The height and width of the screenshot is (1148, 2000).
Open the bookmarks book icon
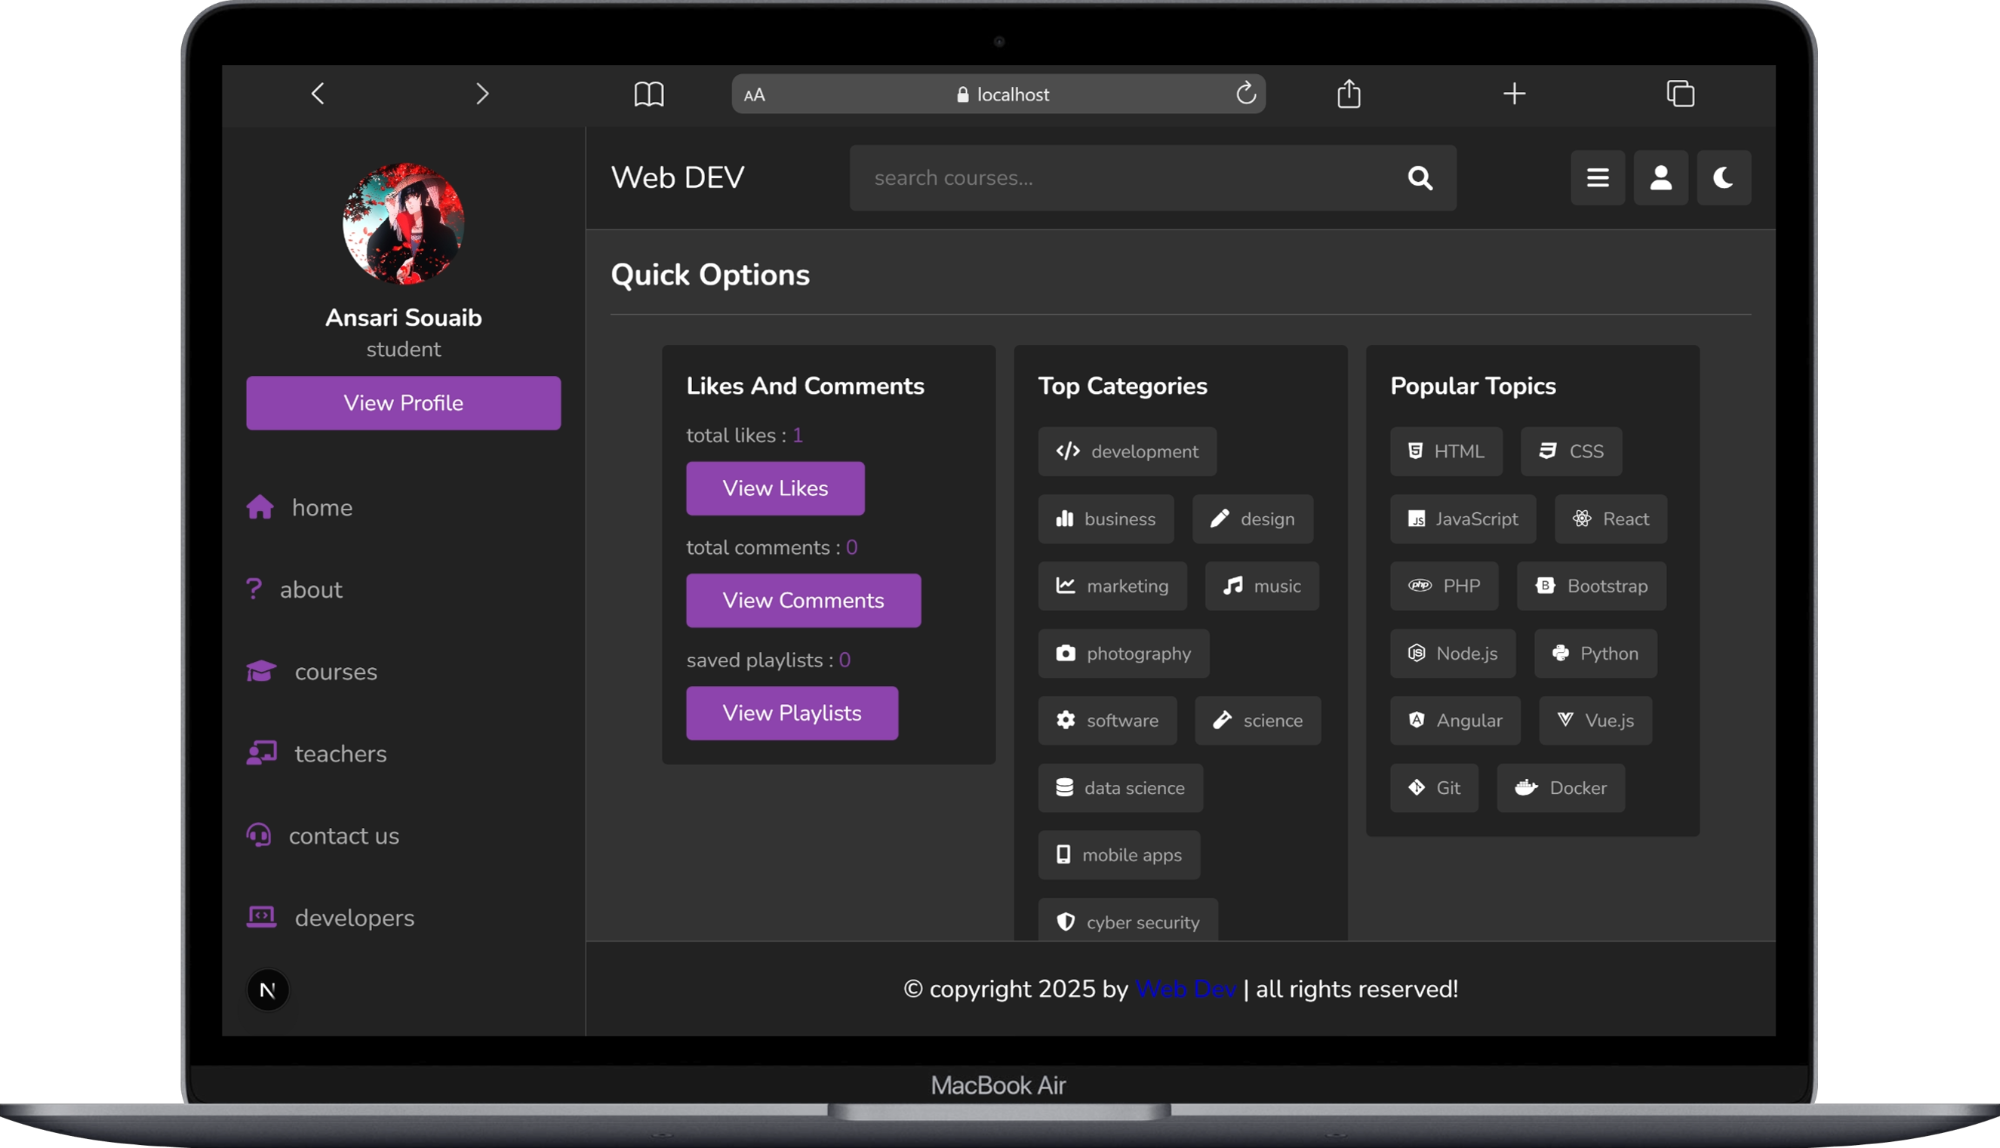(x=649, y=94)
